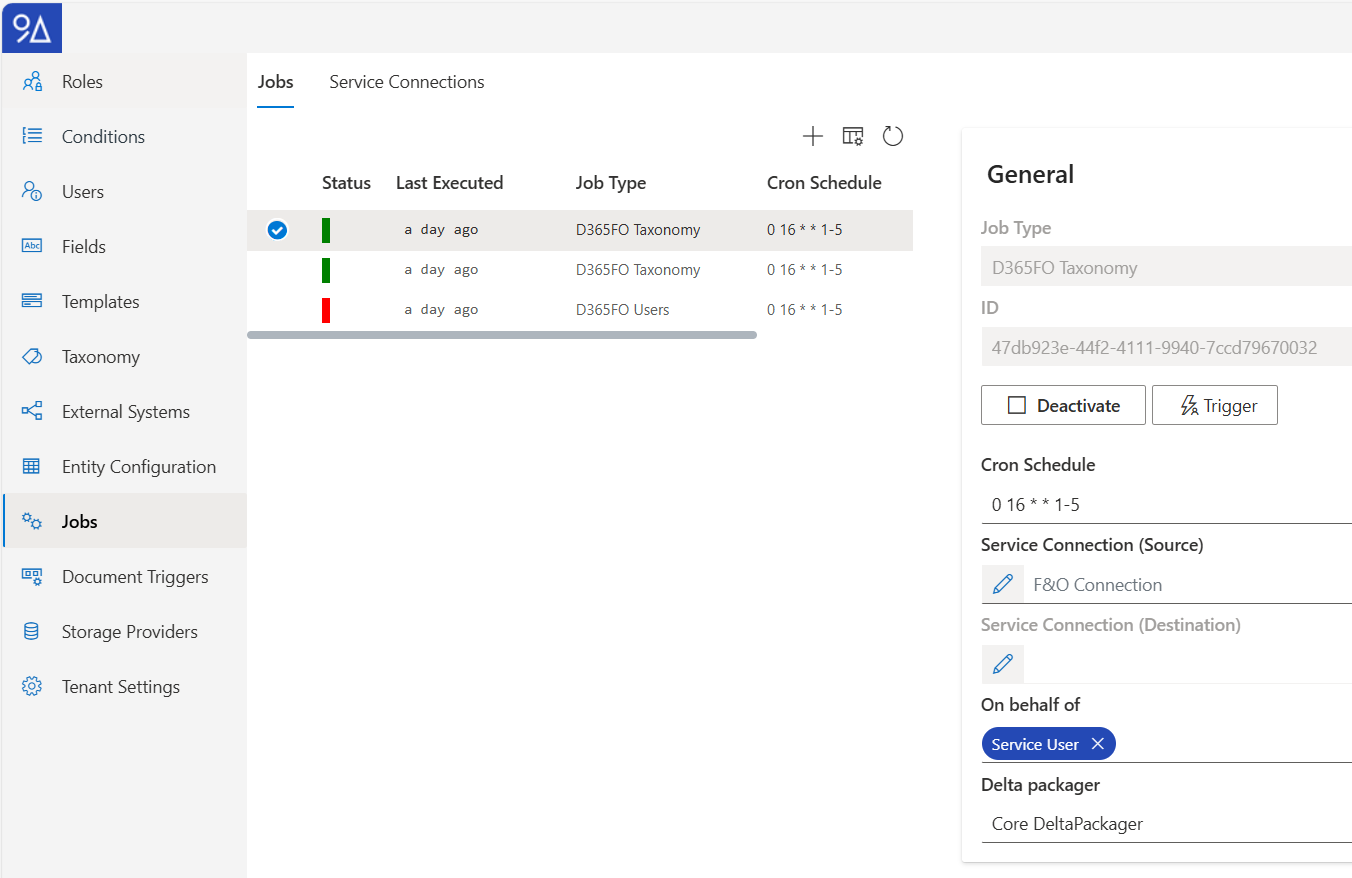
Task: Click the horizontal scrollbar under jobs table
Action: click(501, 335)
